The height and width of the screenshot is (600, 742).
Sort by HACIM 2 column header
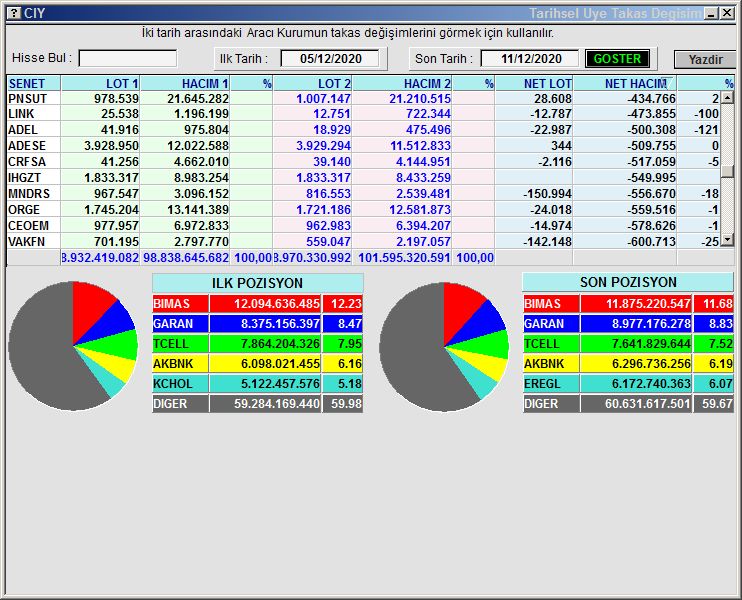click(402, 83)
